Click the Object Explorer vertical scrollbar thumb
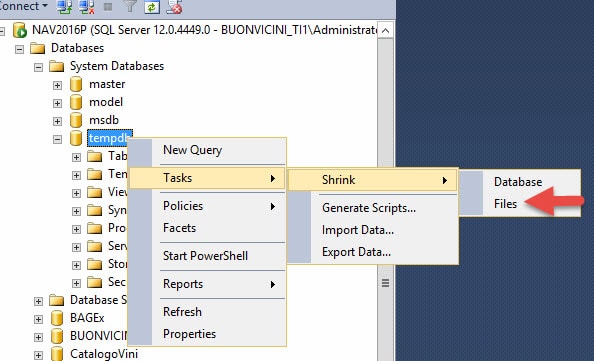 385,283
